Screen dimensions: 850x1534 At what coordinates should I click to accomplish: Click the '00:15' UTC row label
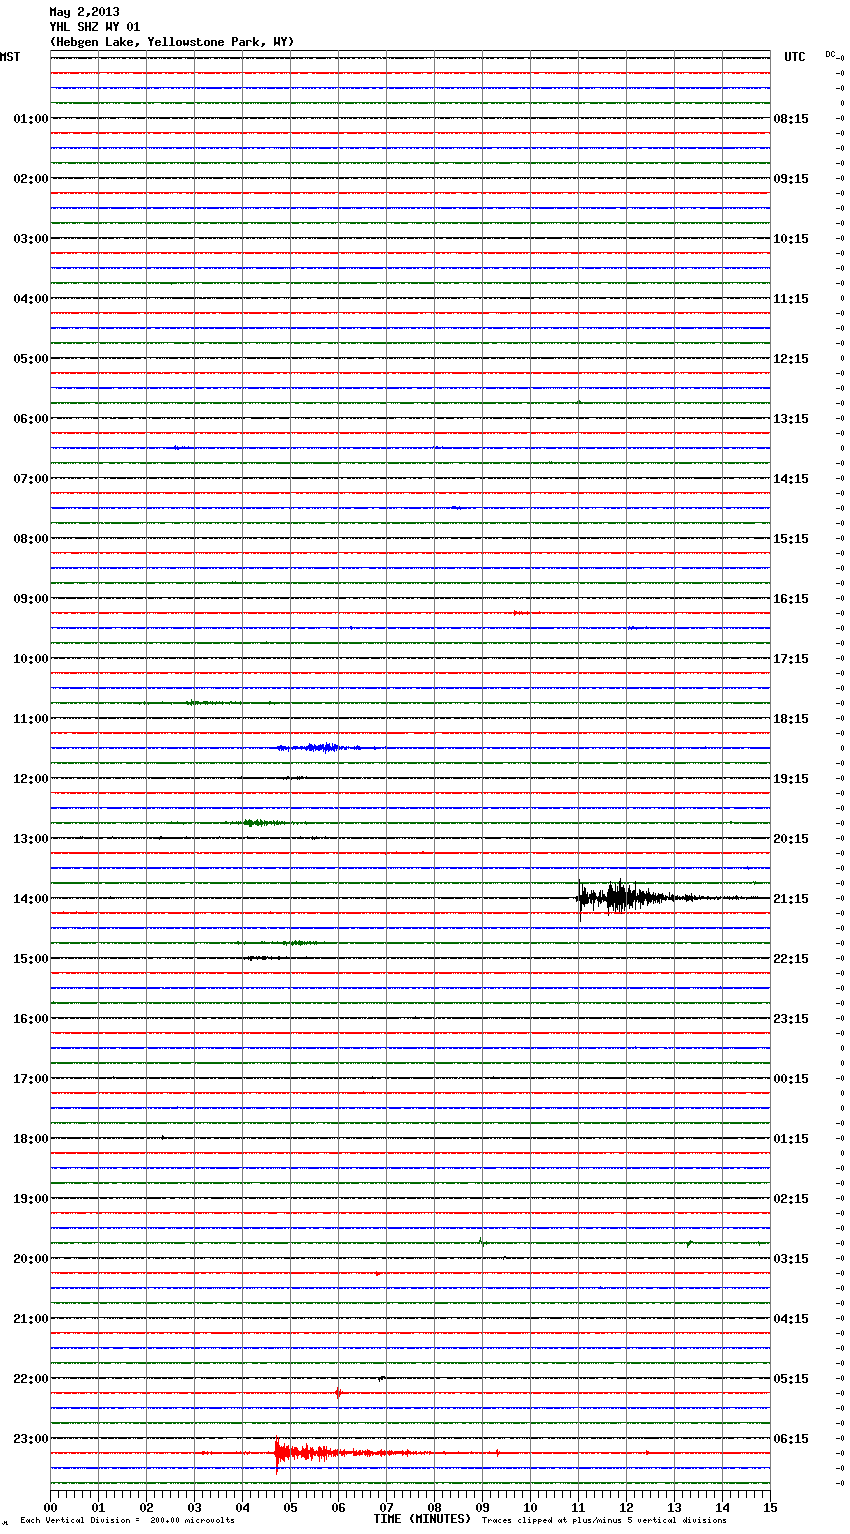coord(791,1079)
